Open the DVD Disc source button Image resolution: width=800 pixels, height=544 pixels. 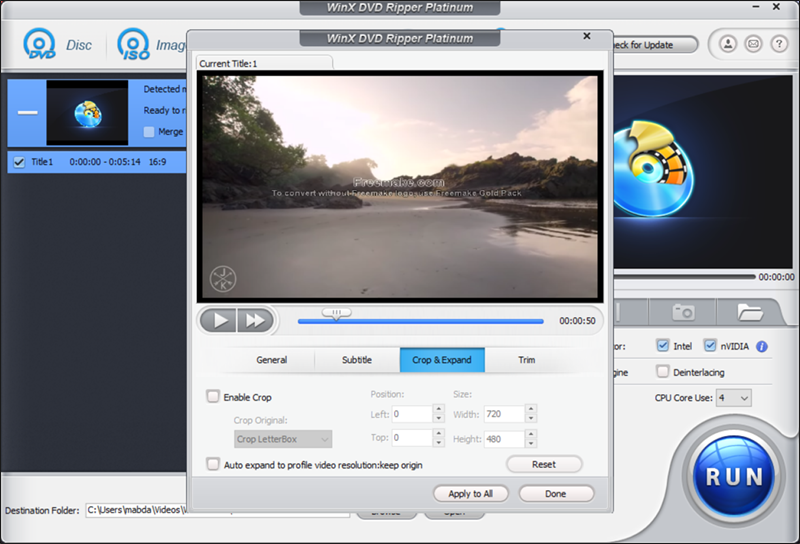point(57,44)
